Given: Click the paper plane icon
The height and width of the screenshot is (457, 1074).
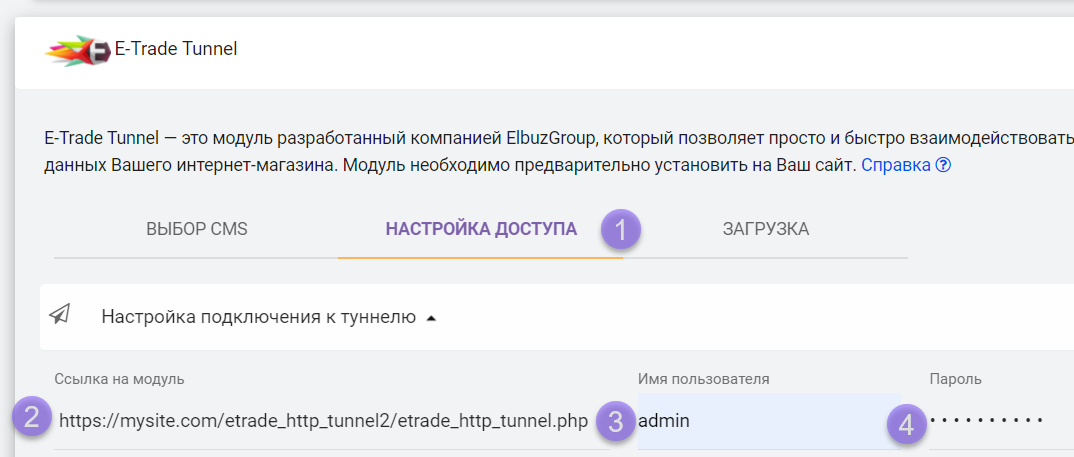Looking at the screenshot, I should (x=60, y=316).
